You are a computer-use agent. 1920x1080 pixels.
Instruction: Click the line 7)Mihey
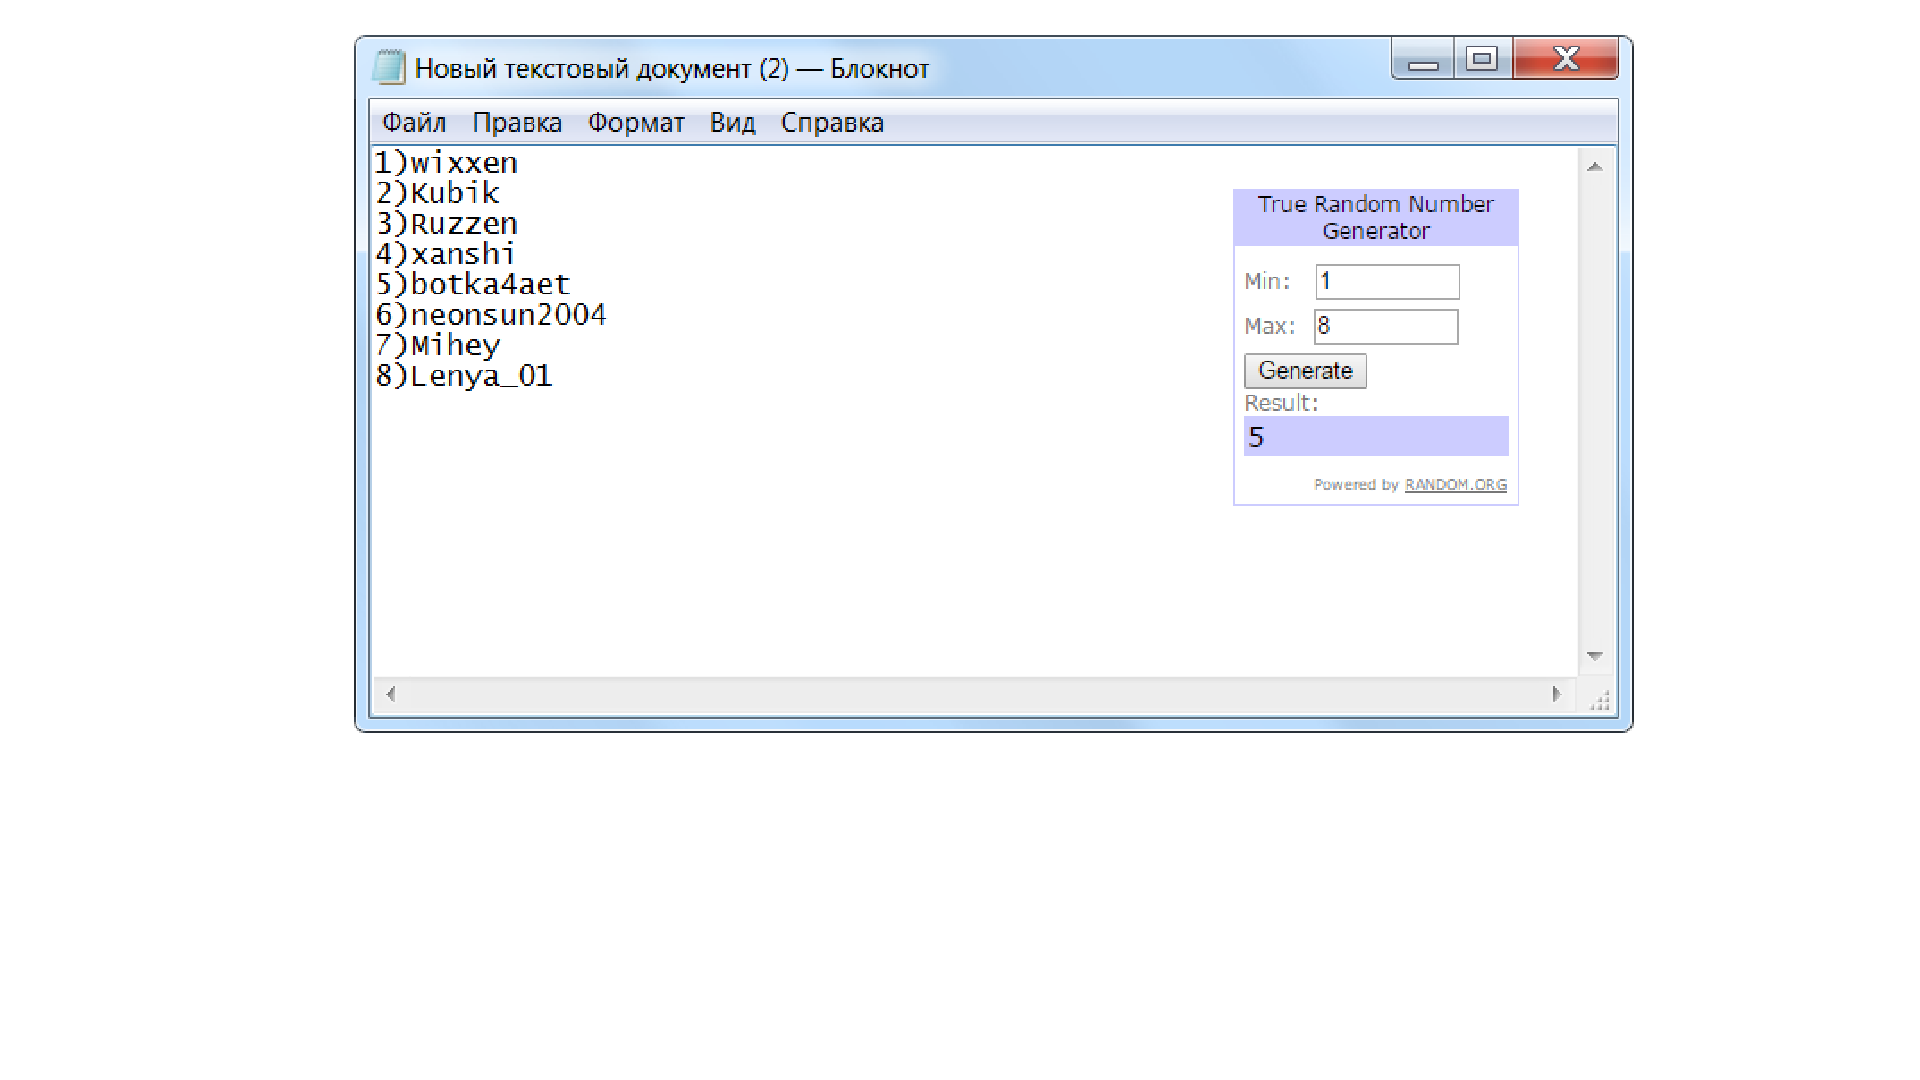[x=437, y=346]
